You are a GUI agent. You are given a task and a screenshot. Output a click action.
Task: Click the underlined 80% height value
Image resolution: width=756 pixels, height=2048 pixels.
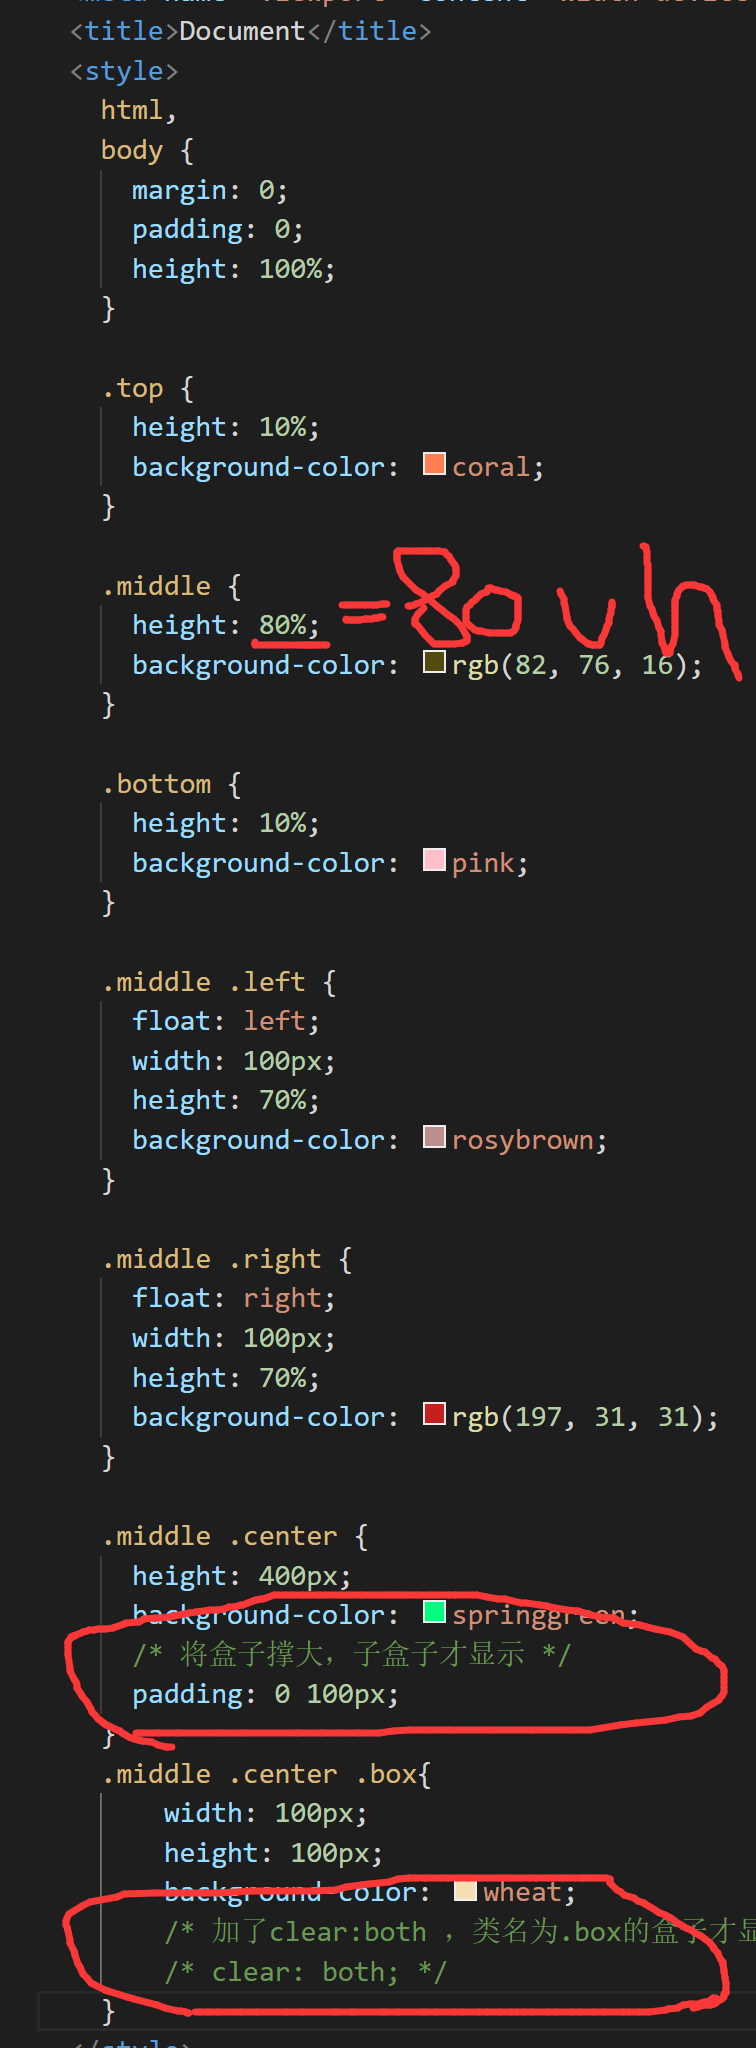287,625
